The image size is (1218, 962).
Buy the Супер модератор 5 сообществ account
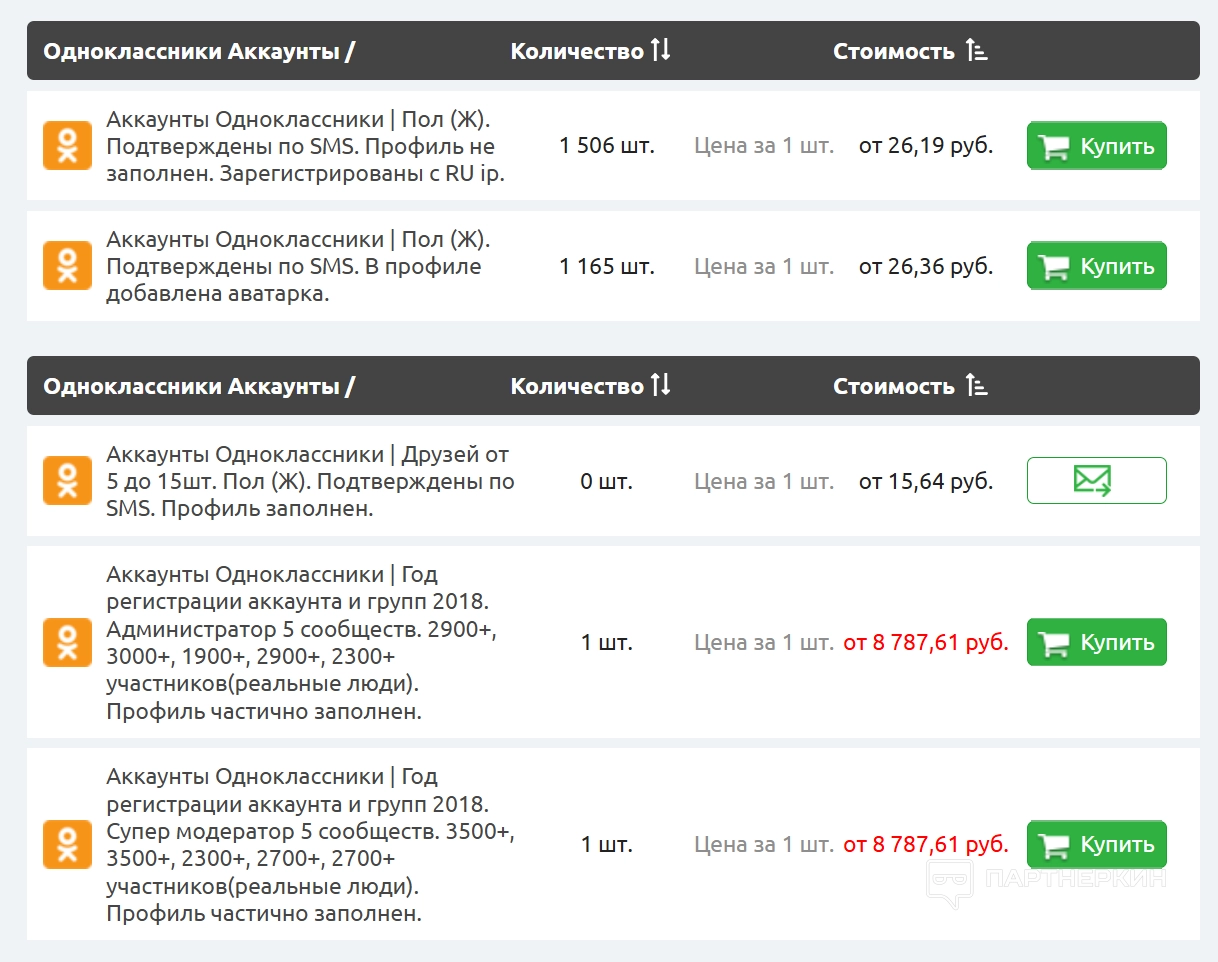click(1096, 844)
